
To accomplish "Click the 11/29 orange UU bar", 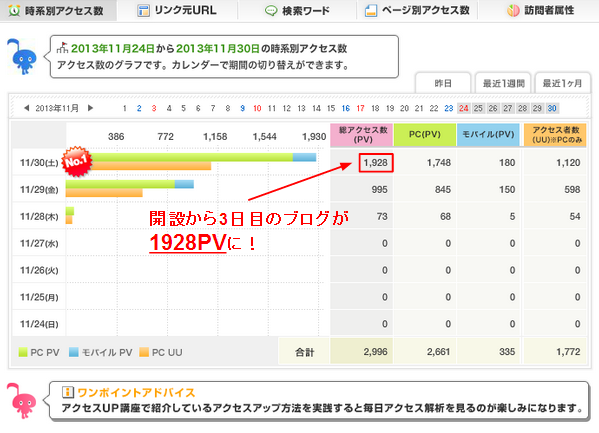I will tap(104, 193).
